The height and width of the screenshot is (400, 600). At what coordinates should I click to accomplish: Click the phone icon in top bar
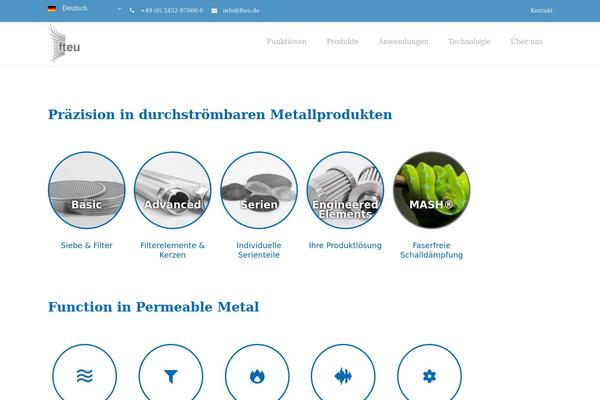pos(132,11)
